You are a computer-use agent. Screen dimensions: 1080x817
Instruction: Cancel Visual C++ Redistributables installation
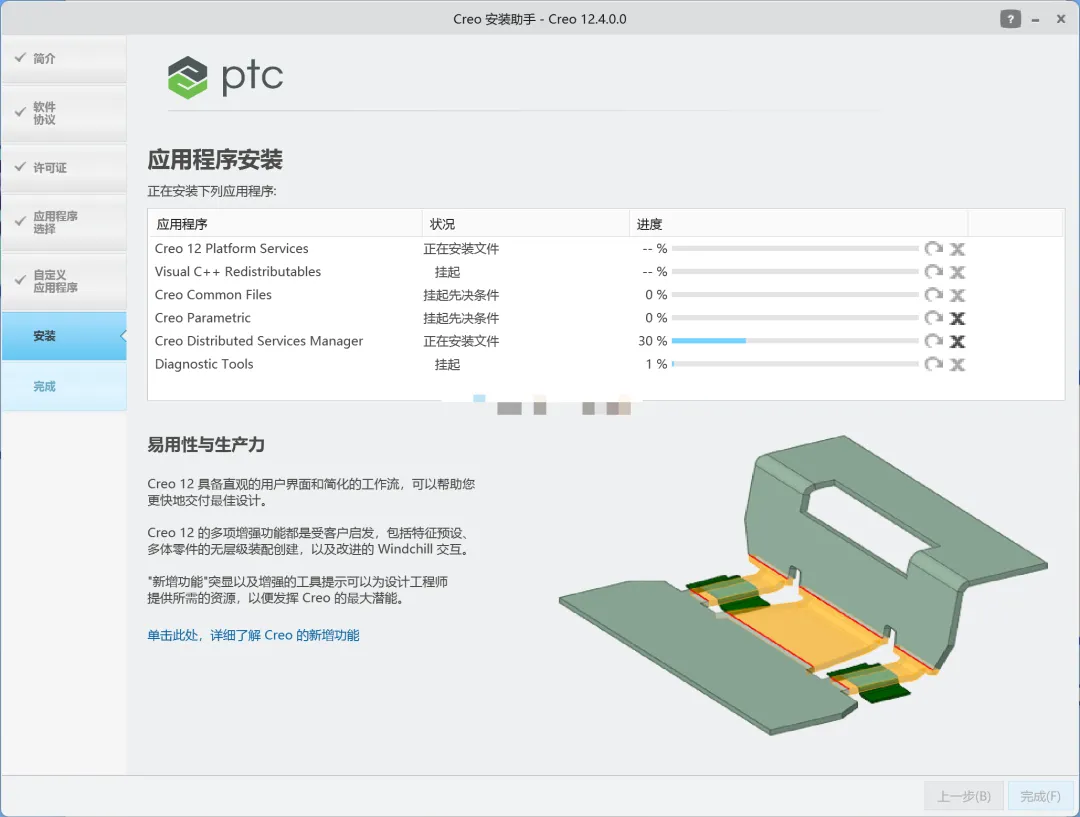click(957, 272)
